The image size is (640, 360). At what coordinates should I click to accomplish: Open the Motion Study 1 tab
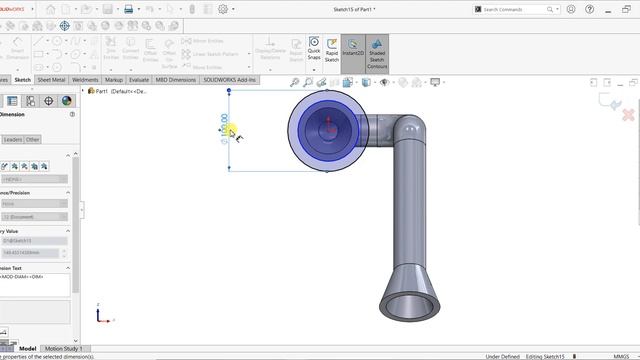pyautogui.click(x=64, y=349)
